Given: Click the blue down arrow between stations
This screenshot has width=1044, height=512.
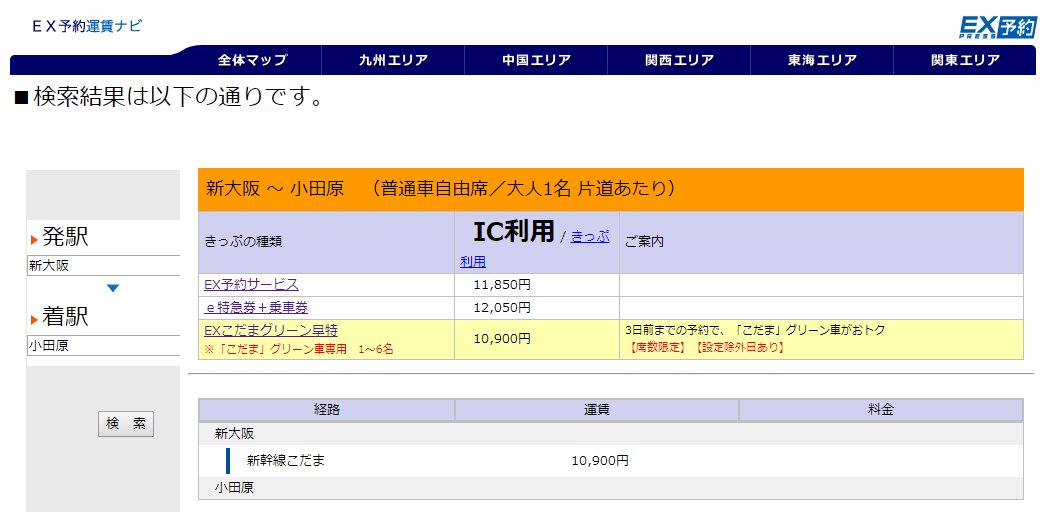Looking at the screenshot, I should tap(113, 288).
